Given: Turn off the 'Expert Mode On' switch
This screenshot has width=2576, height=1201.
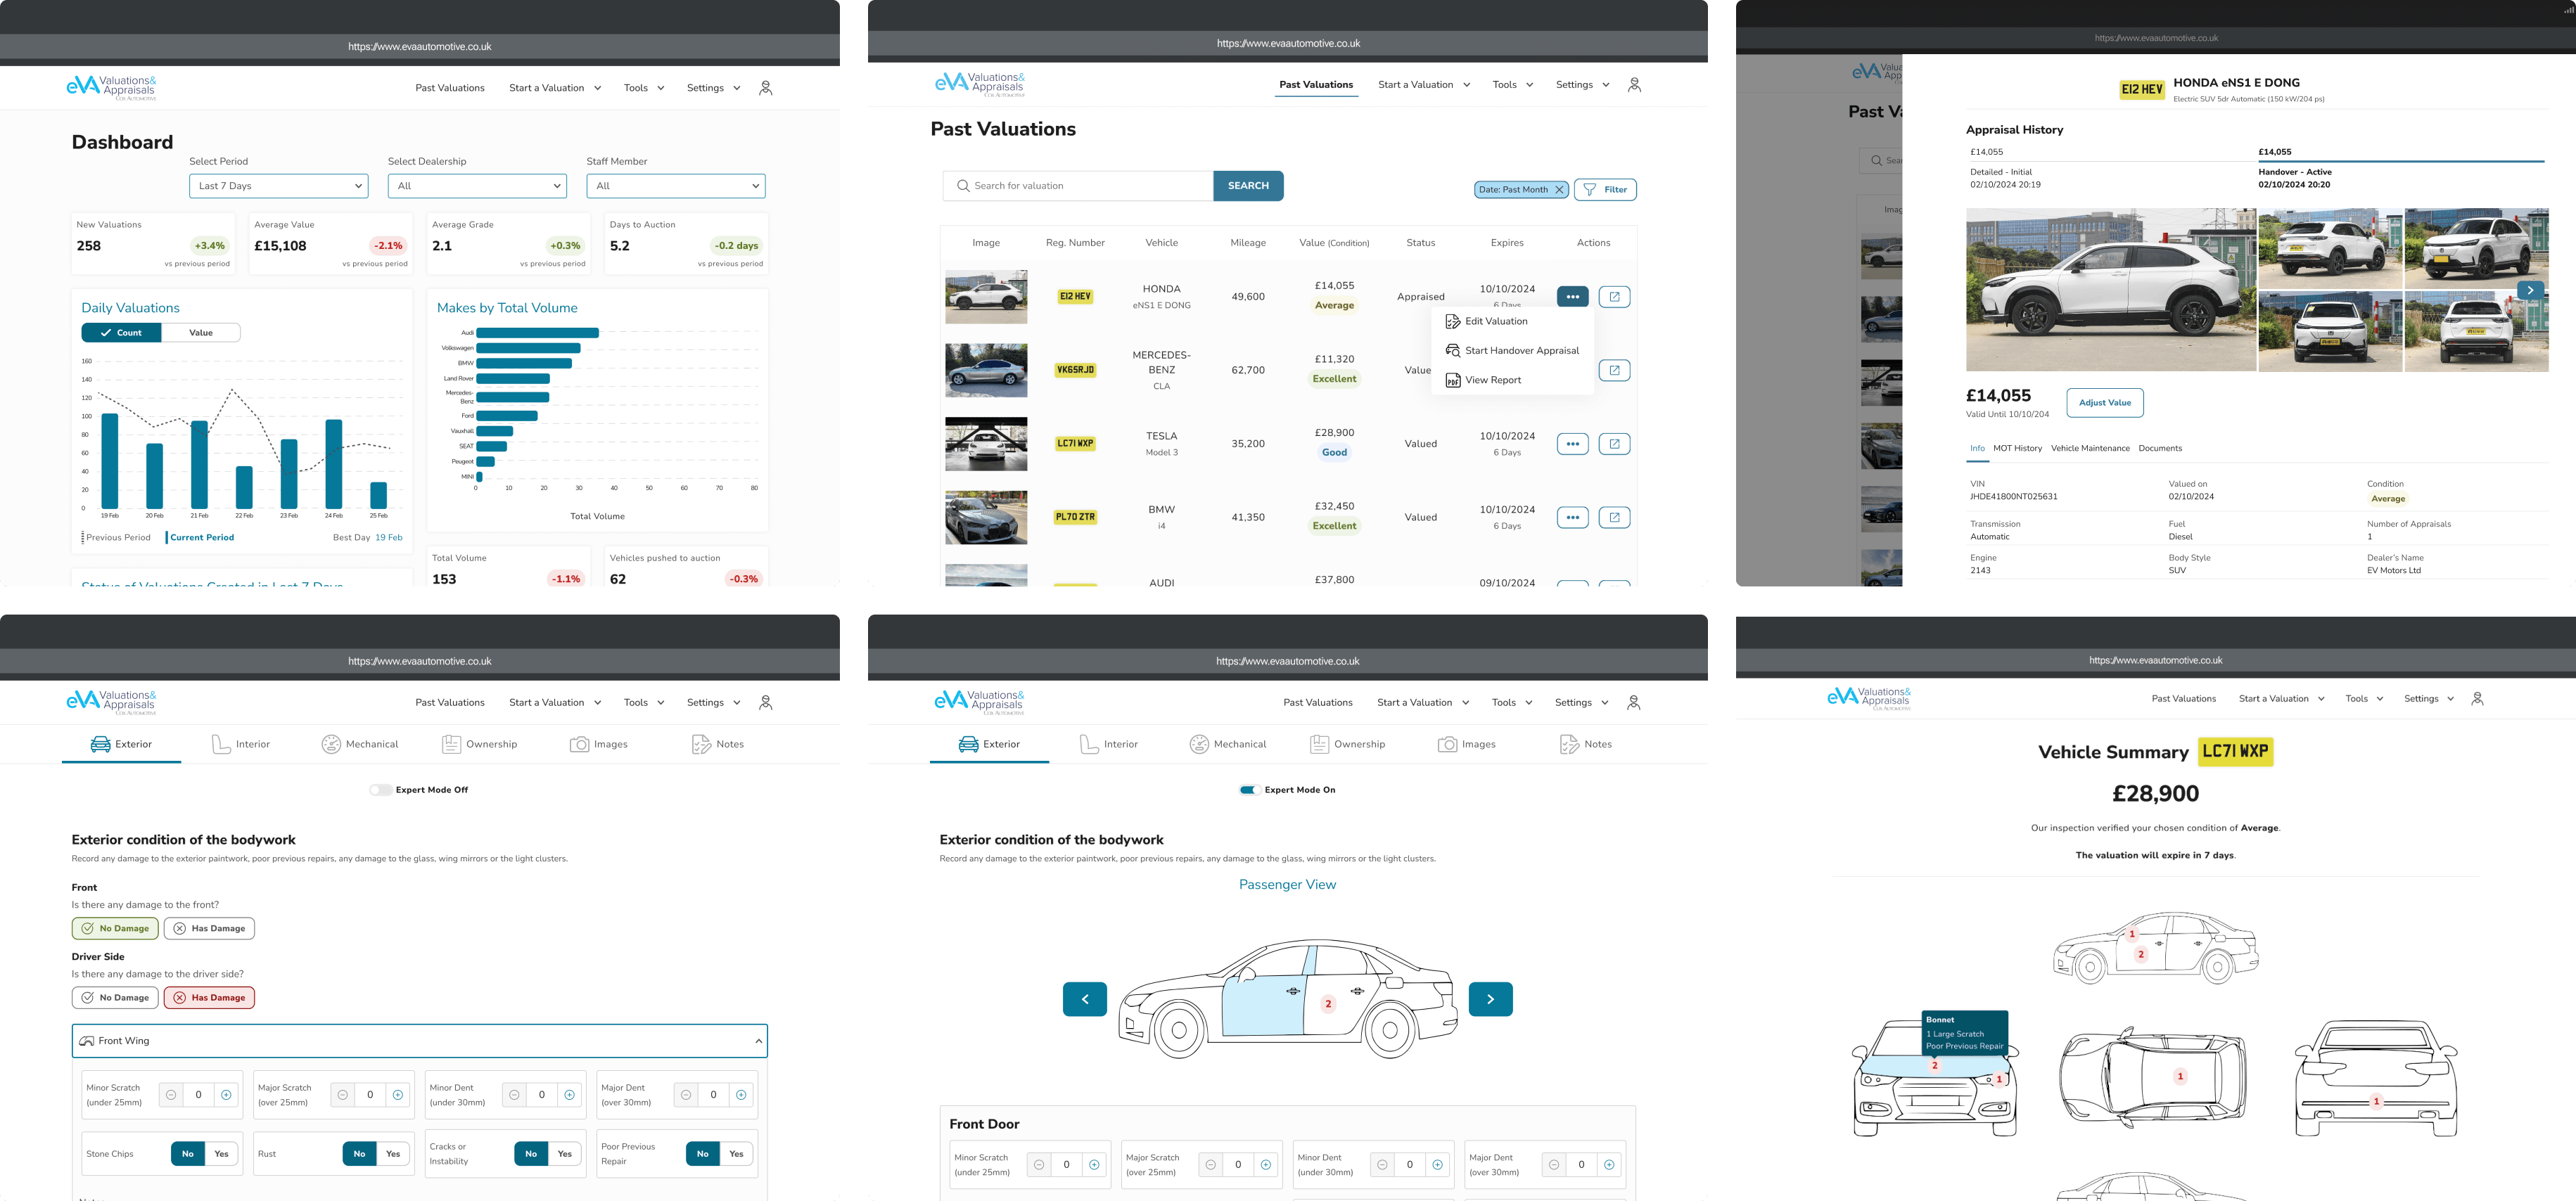Looking at the screenshot, I should (x=1248, y=790).
